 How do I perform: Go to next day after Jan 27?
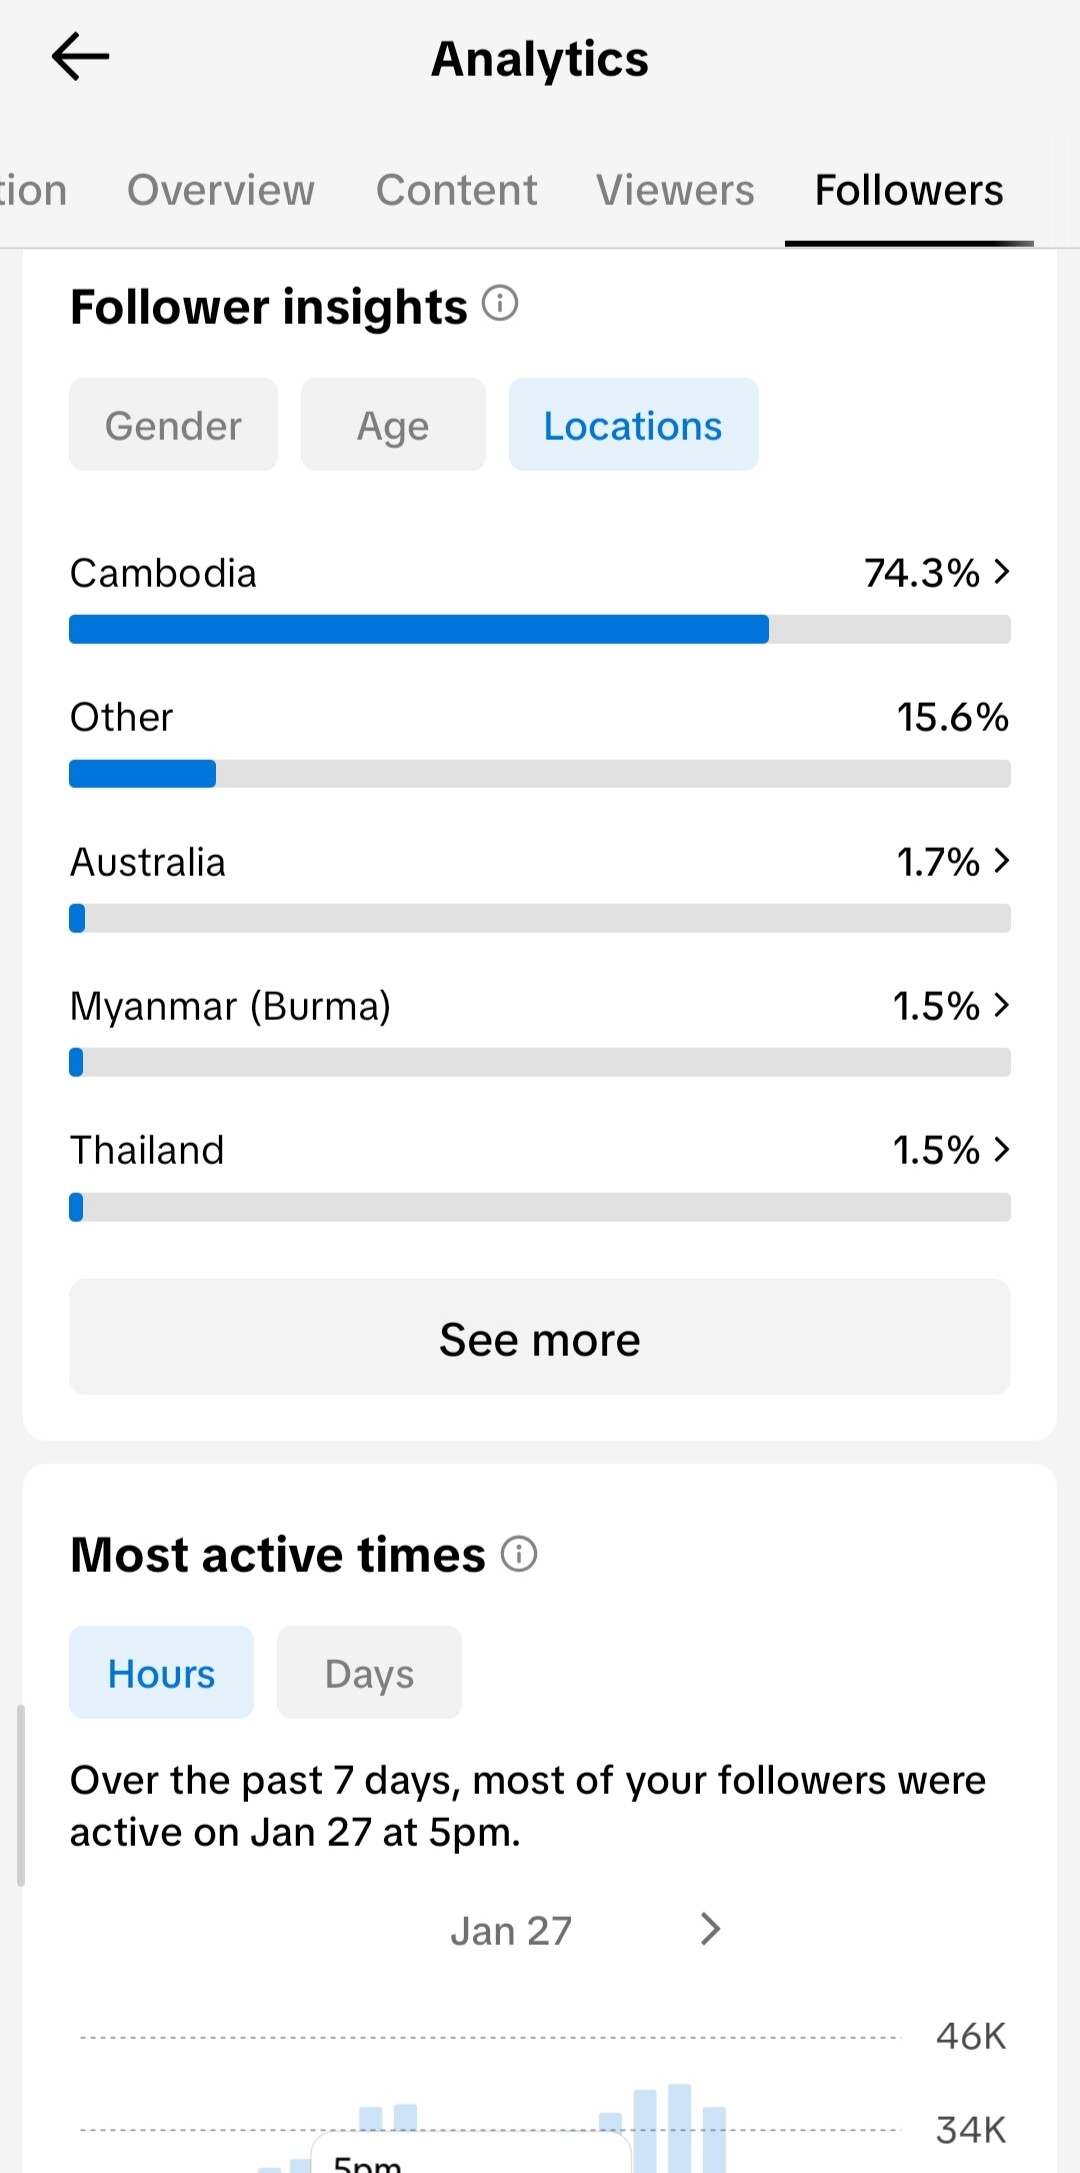pos(710,1929)
